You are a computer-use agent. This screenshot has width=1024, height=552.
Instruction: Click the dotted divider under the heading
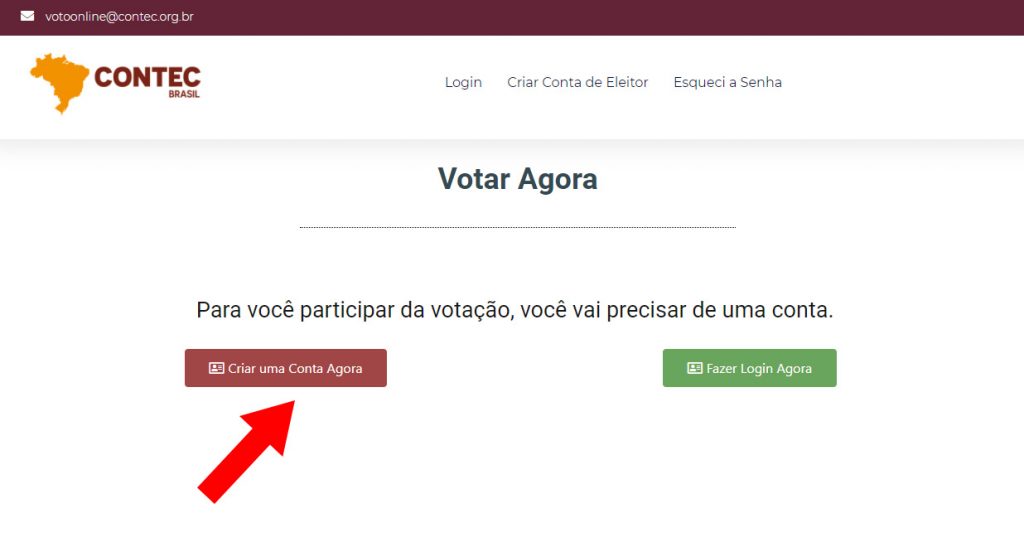point(517,227)
